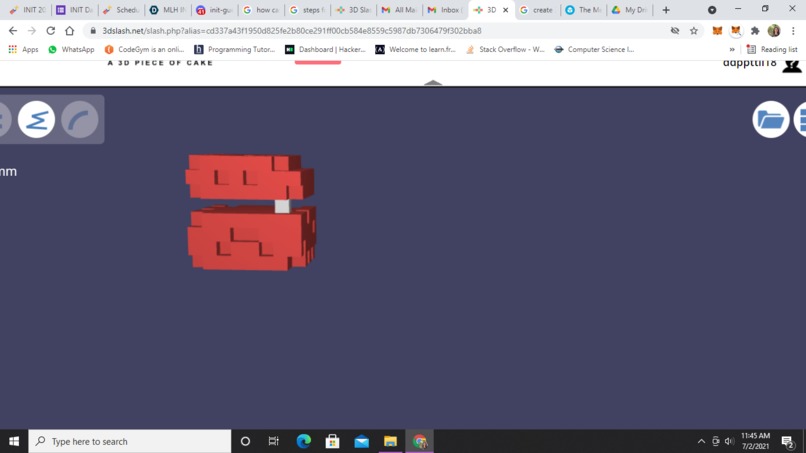Switch to the 'MLH' browser tab
Image resolution: width=806 pixels, height=453 pixels.
[168, 10]
